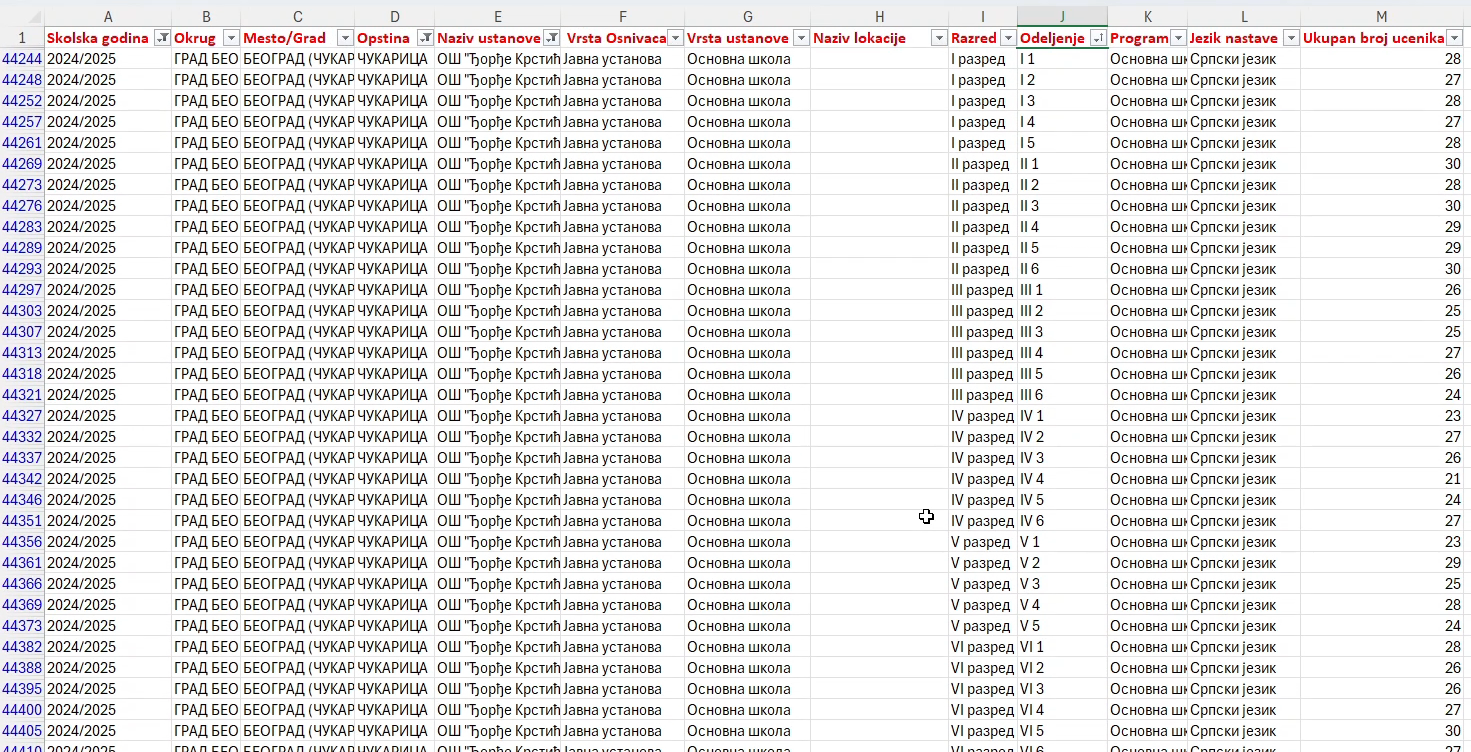1471x752 pixels.
Task: Select row header 44351
Action: (x=22, y=521)
